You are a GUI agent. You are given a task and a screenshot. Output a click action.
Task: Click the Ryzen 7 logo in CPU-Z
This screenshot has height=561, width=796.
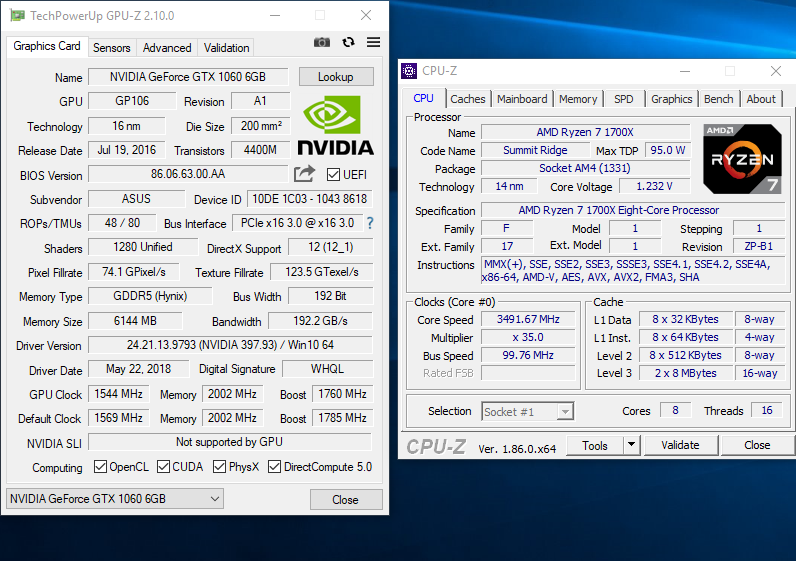pyautogui.click(x=742, y=159)
